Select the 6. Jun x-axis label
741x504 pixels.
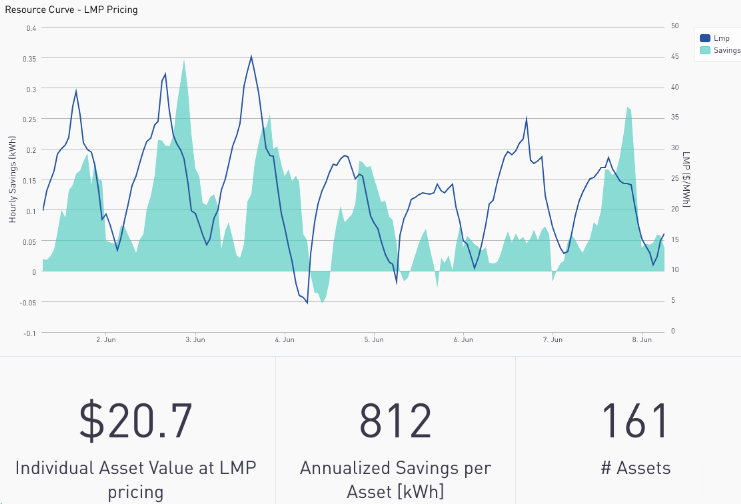coord(462,340)
